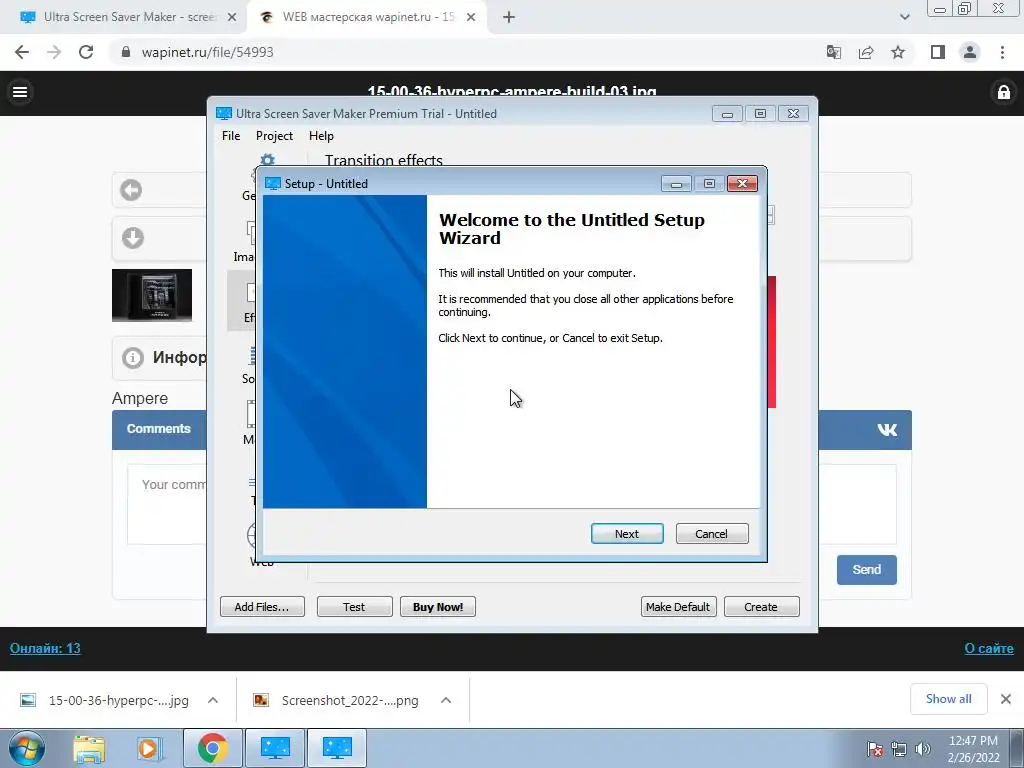Click the VK logo in comments header
This screenshot has width=1024, height=768.
(887, 429)
